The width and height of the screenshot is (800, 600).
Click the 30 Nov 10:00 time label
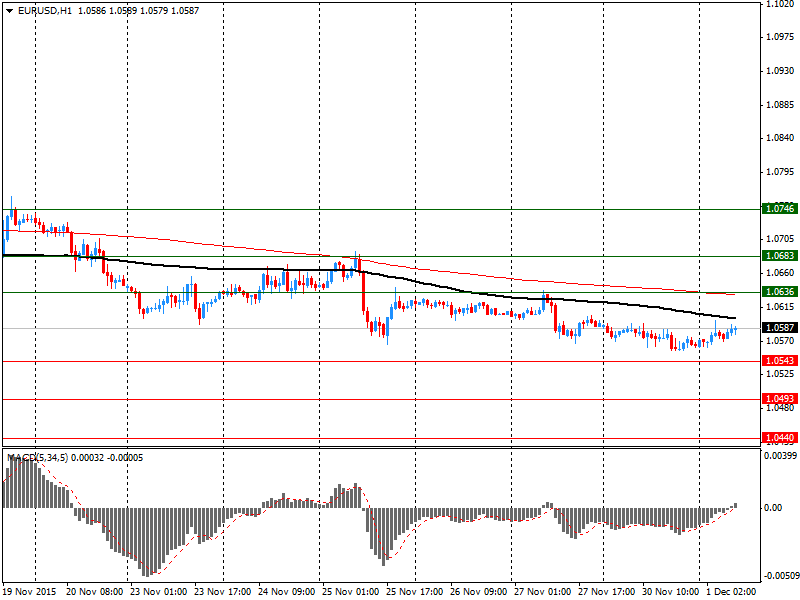point(671,592)
